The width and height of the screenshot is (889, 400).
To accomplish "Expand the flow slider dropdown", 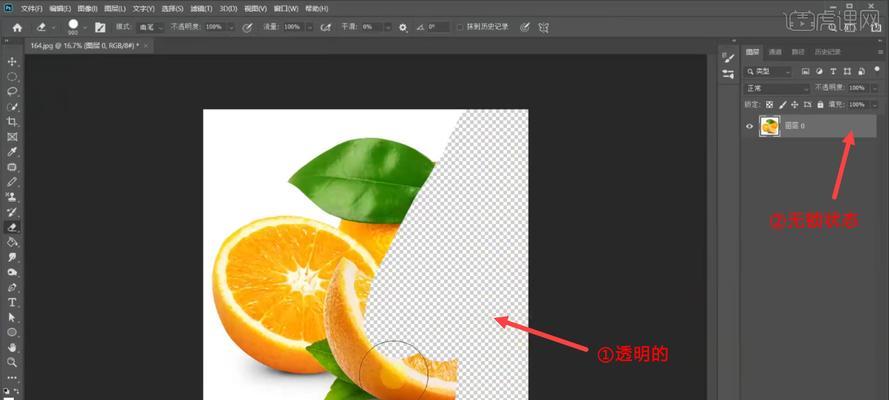I will click(x=310, y=27).
